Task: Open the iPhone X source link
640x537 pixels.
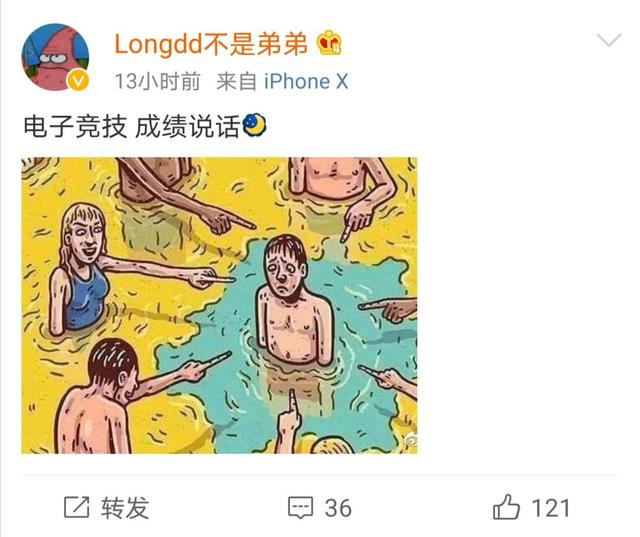Action: [x=306, y=81]
